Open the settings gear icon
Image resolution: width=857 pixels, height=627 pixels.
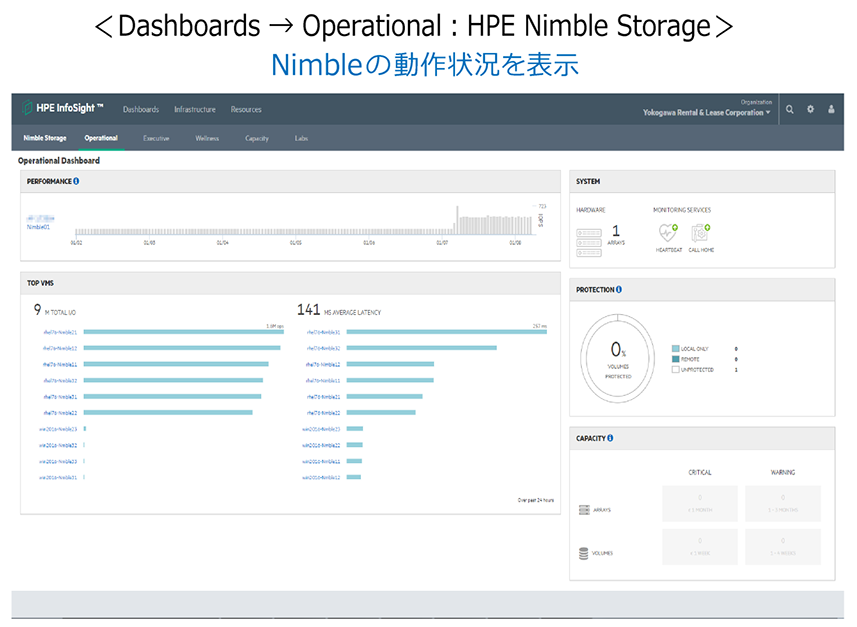[x=810, y=109]
